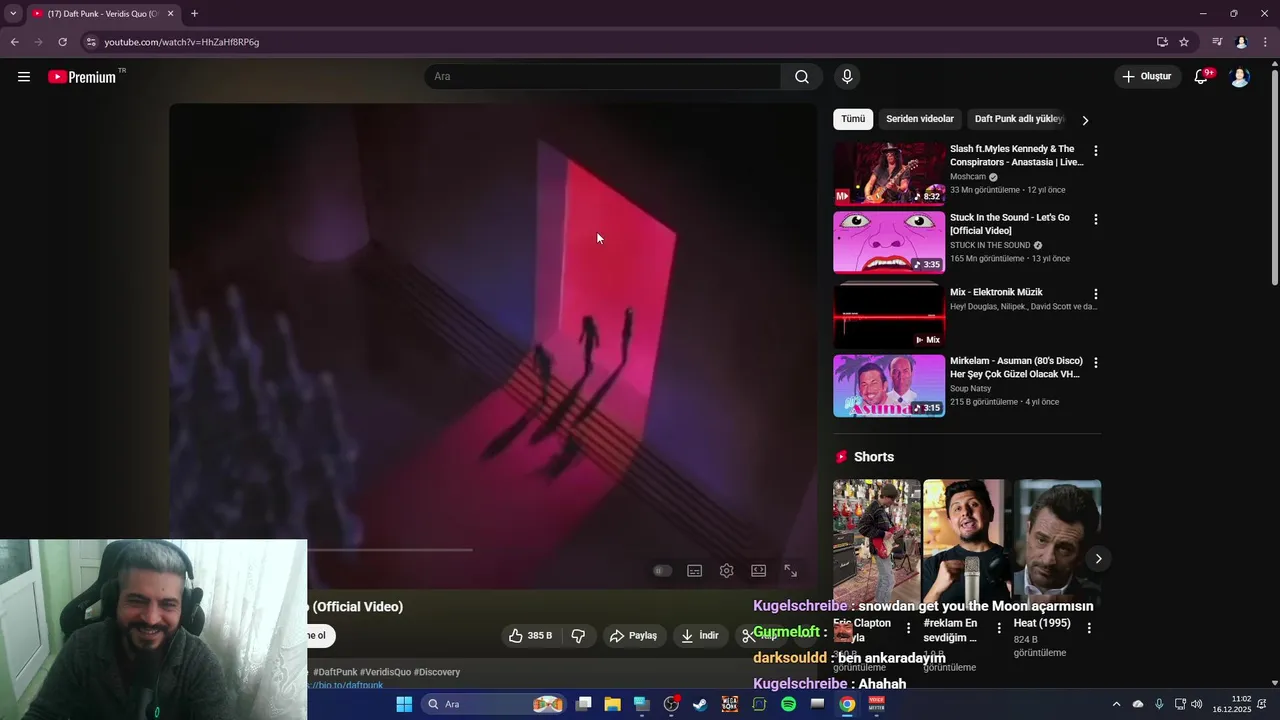Toggle subtitles on the video player
This screenshot has height=720, width=1280.
click(695, 571)
